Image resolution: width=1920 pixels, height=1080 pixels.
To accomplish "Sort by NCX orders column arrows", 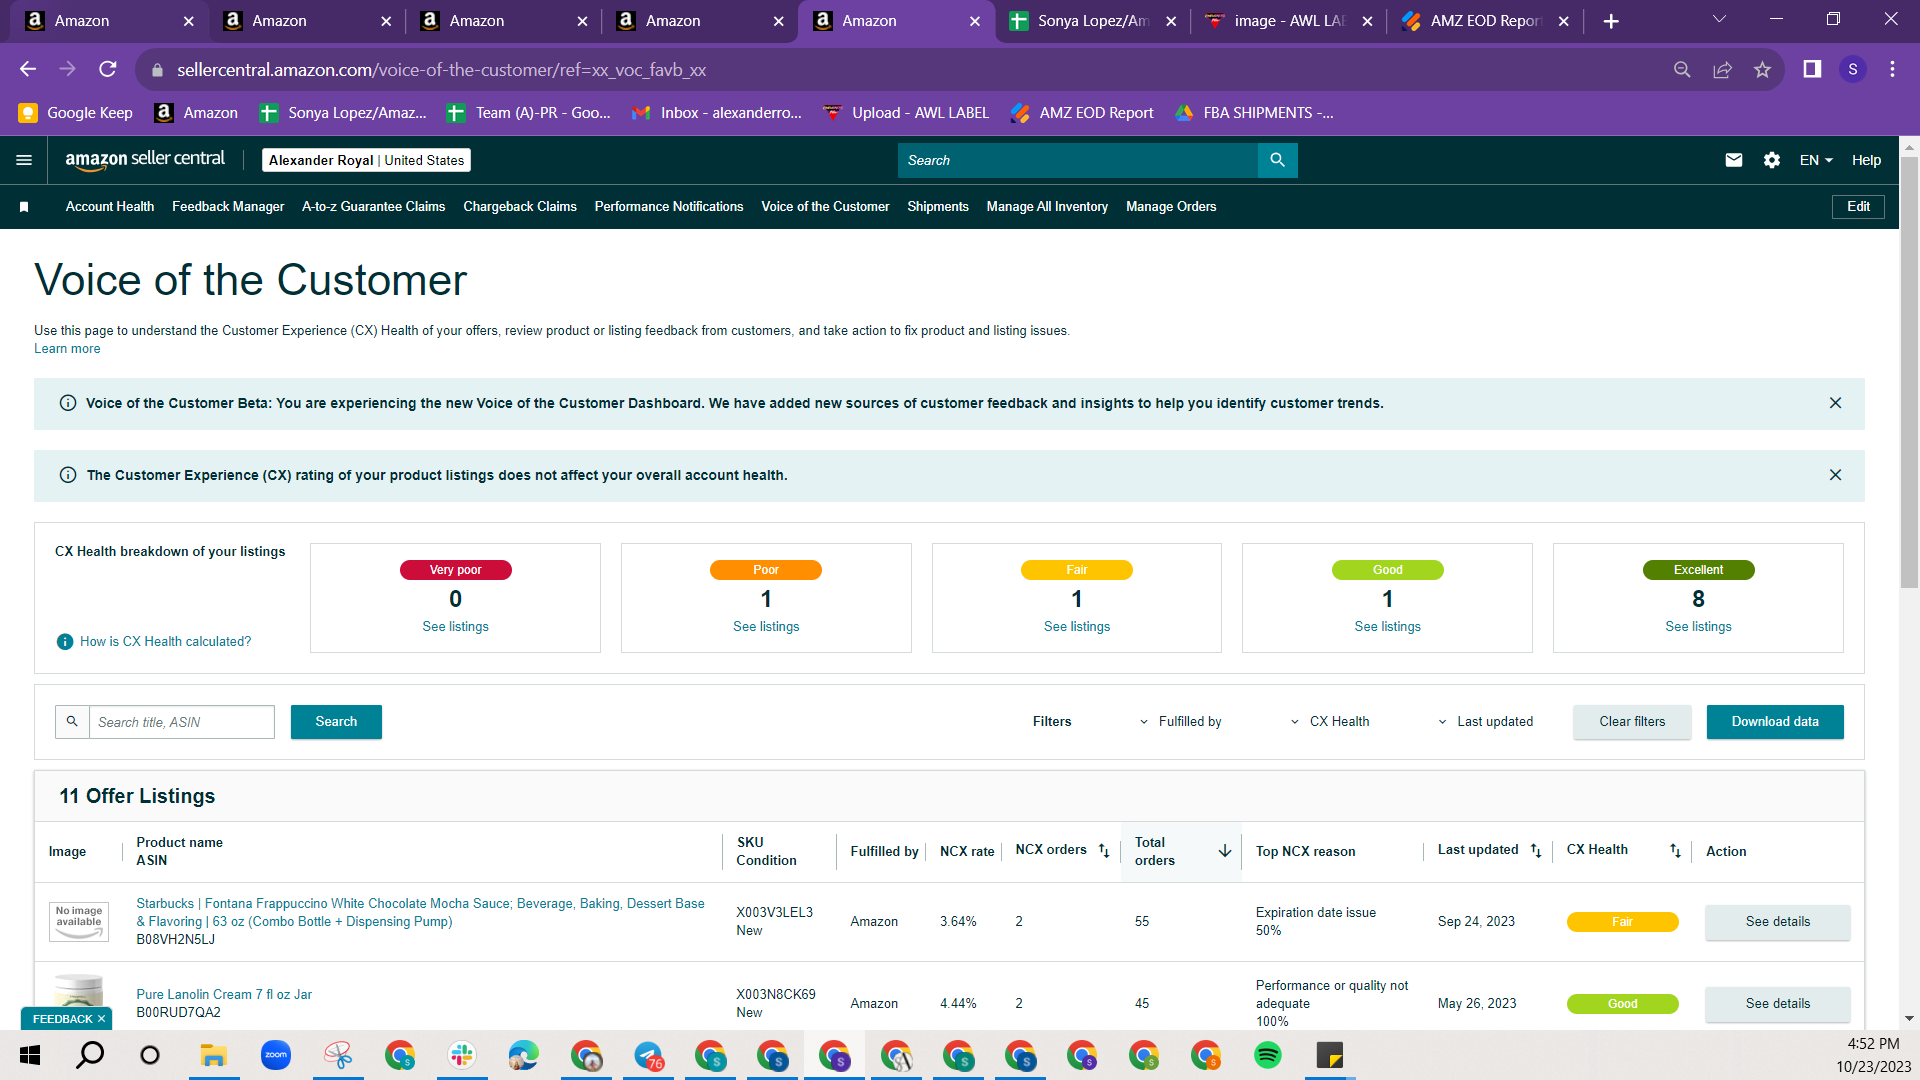I will tap(1104, 851).
